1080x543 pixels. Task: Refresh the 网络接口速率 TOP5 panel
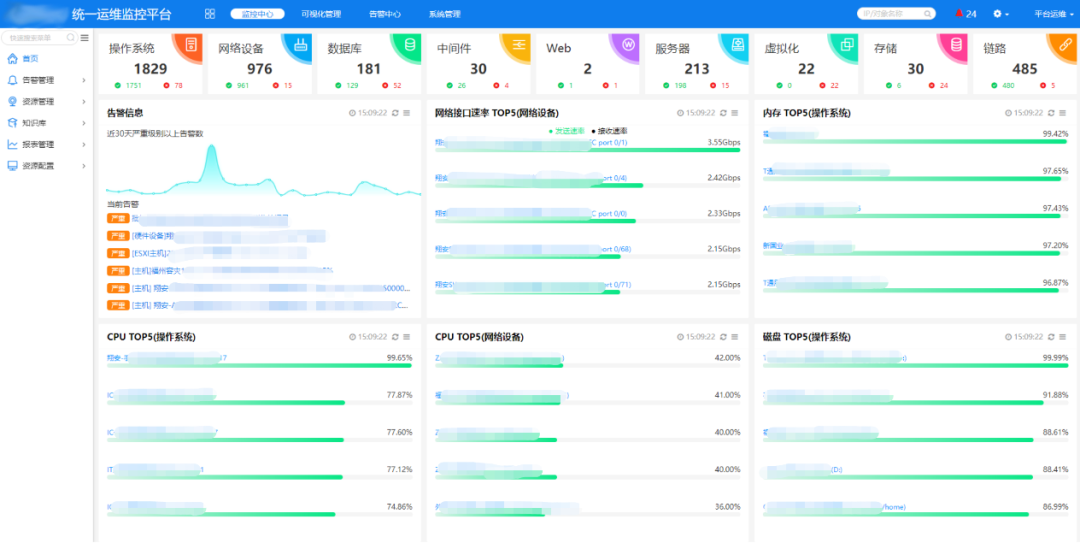coord(723,113)
